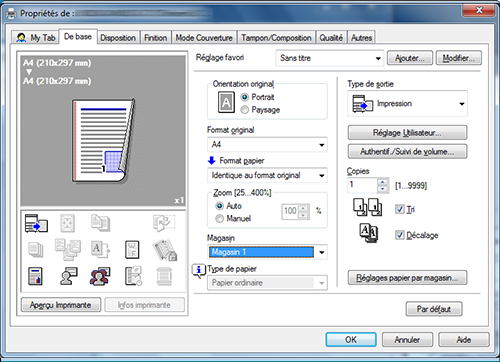Open the Type de sortie Impression dropdown
Screen dimensions: 500x362
[x=407, y=104]
